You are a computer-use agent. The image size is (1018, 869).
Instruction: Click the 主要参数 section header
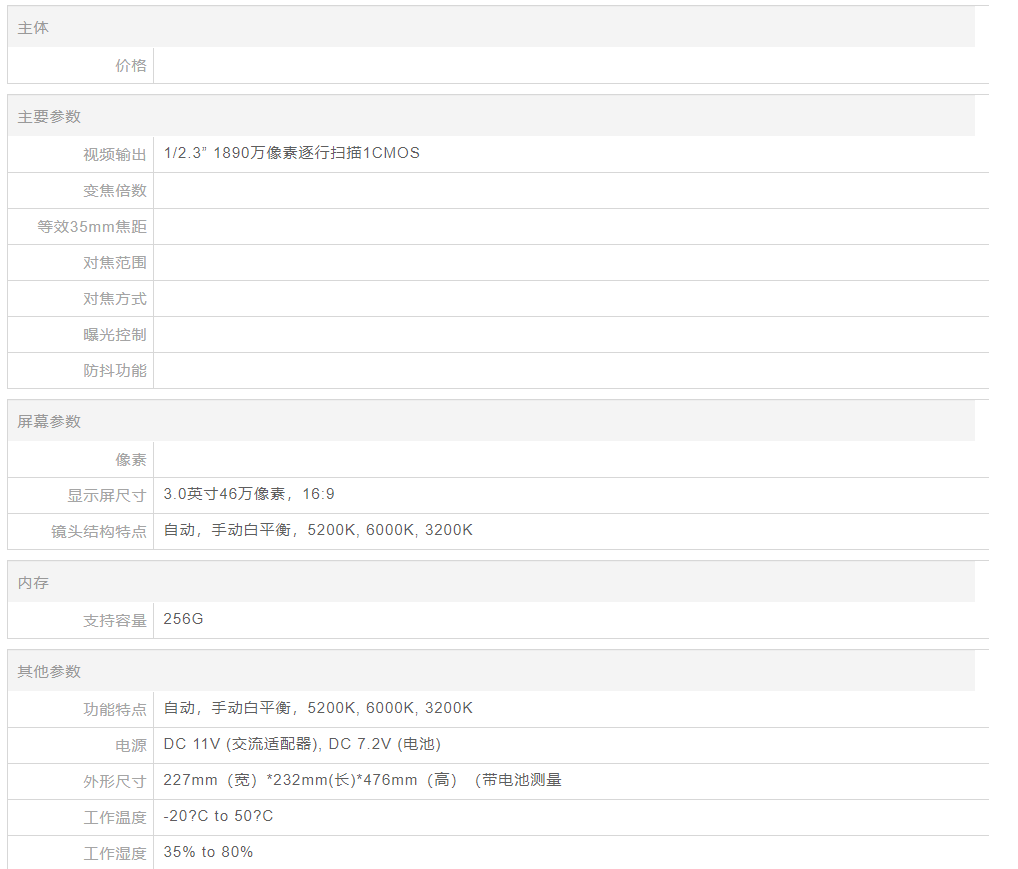tap(49, 117)
